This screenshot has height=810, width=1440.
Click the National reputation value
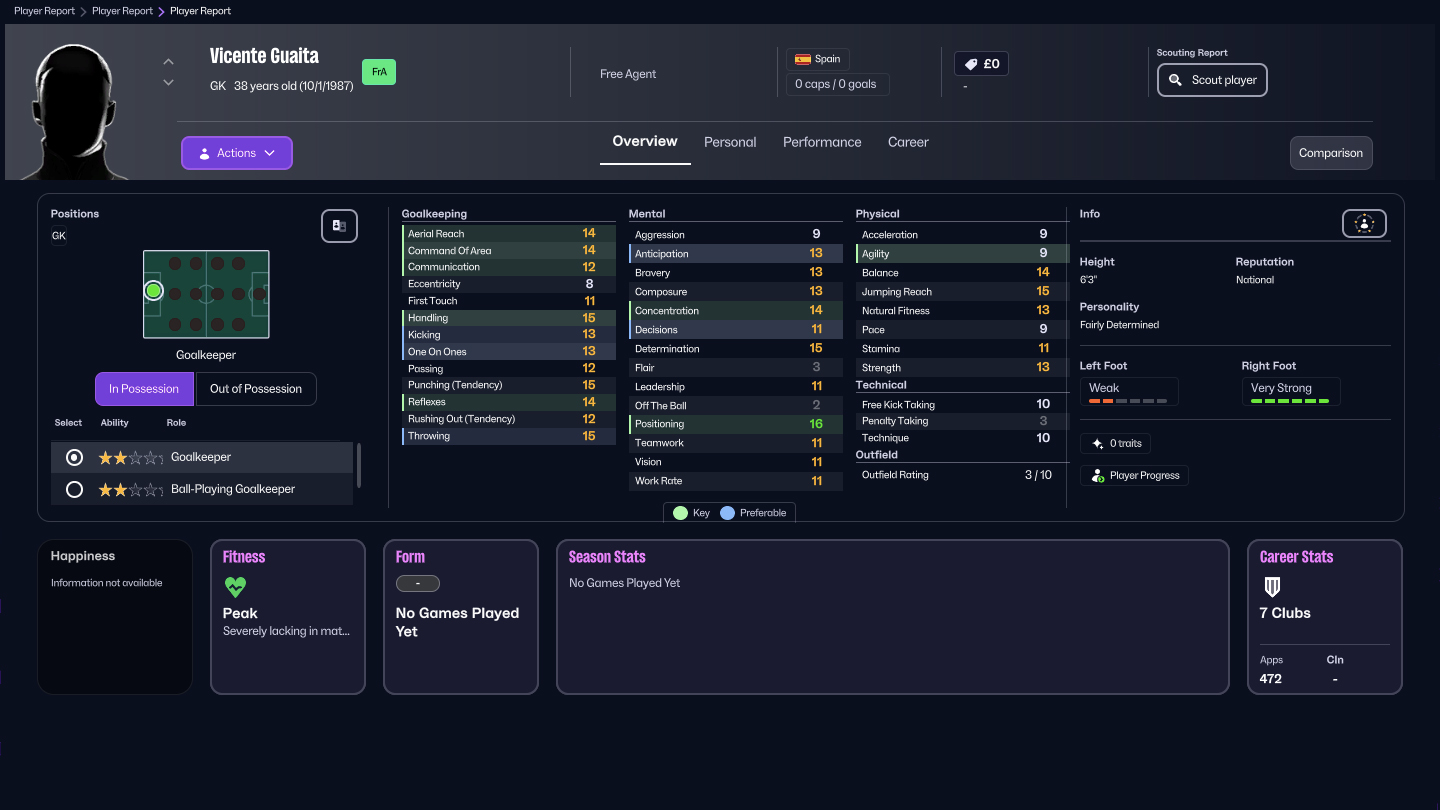point(1255,280)
